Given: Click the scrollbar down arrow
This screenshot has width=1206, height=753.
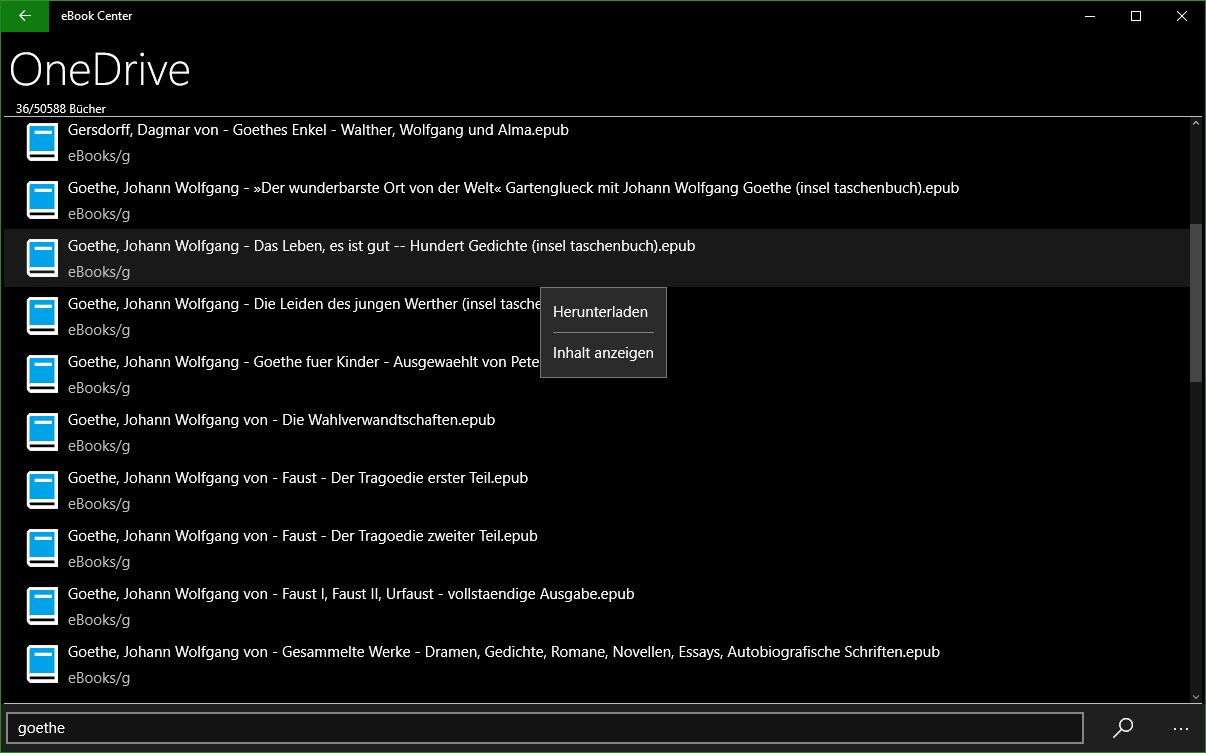Looking at the screenshot, I should coord(1196,697).
